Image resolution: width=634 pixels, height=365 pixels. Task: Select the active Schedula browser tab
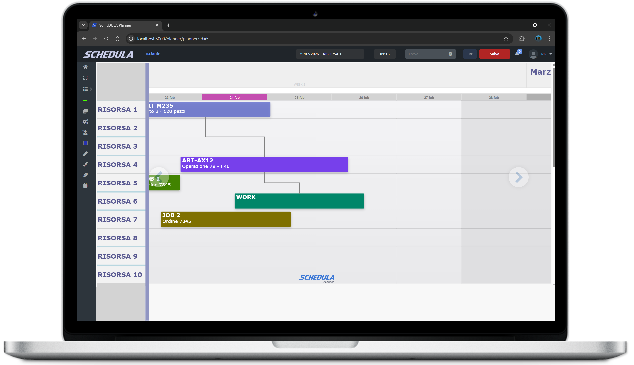[x=125, y=25]
